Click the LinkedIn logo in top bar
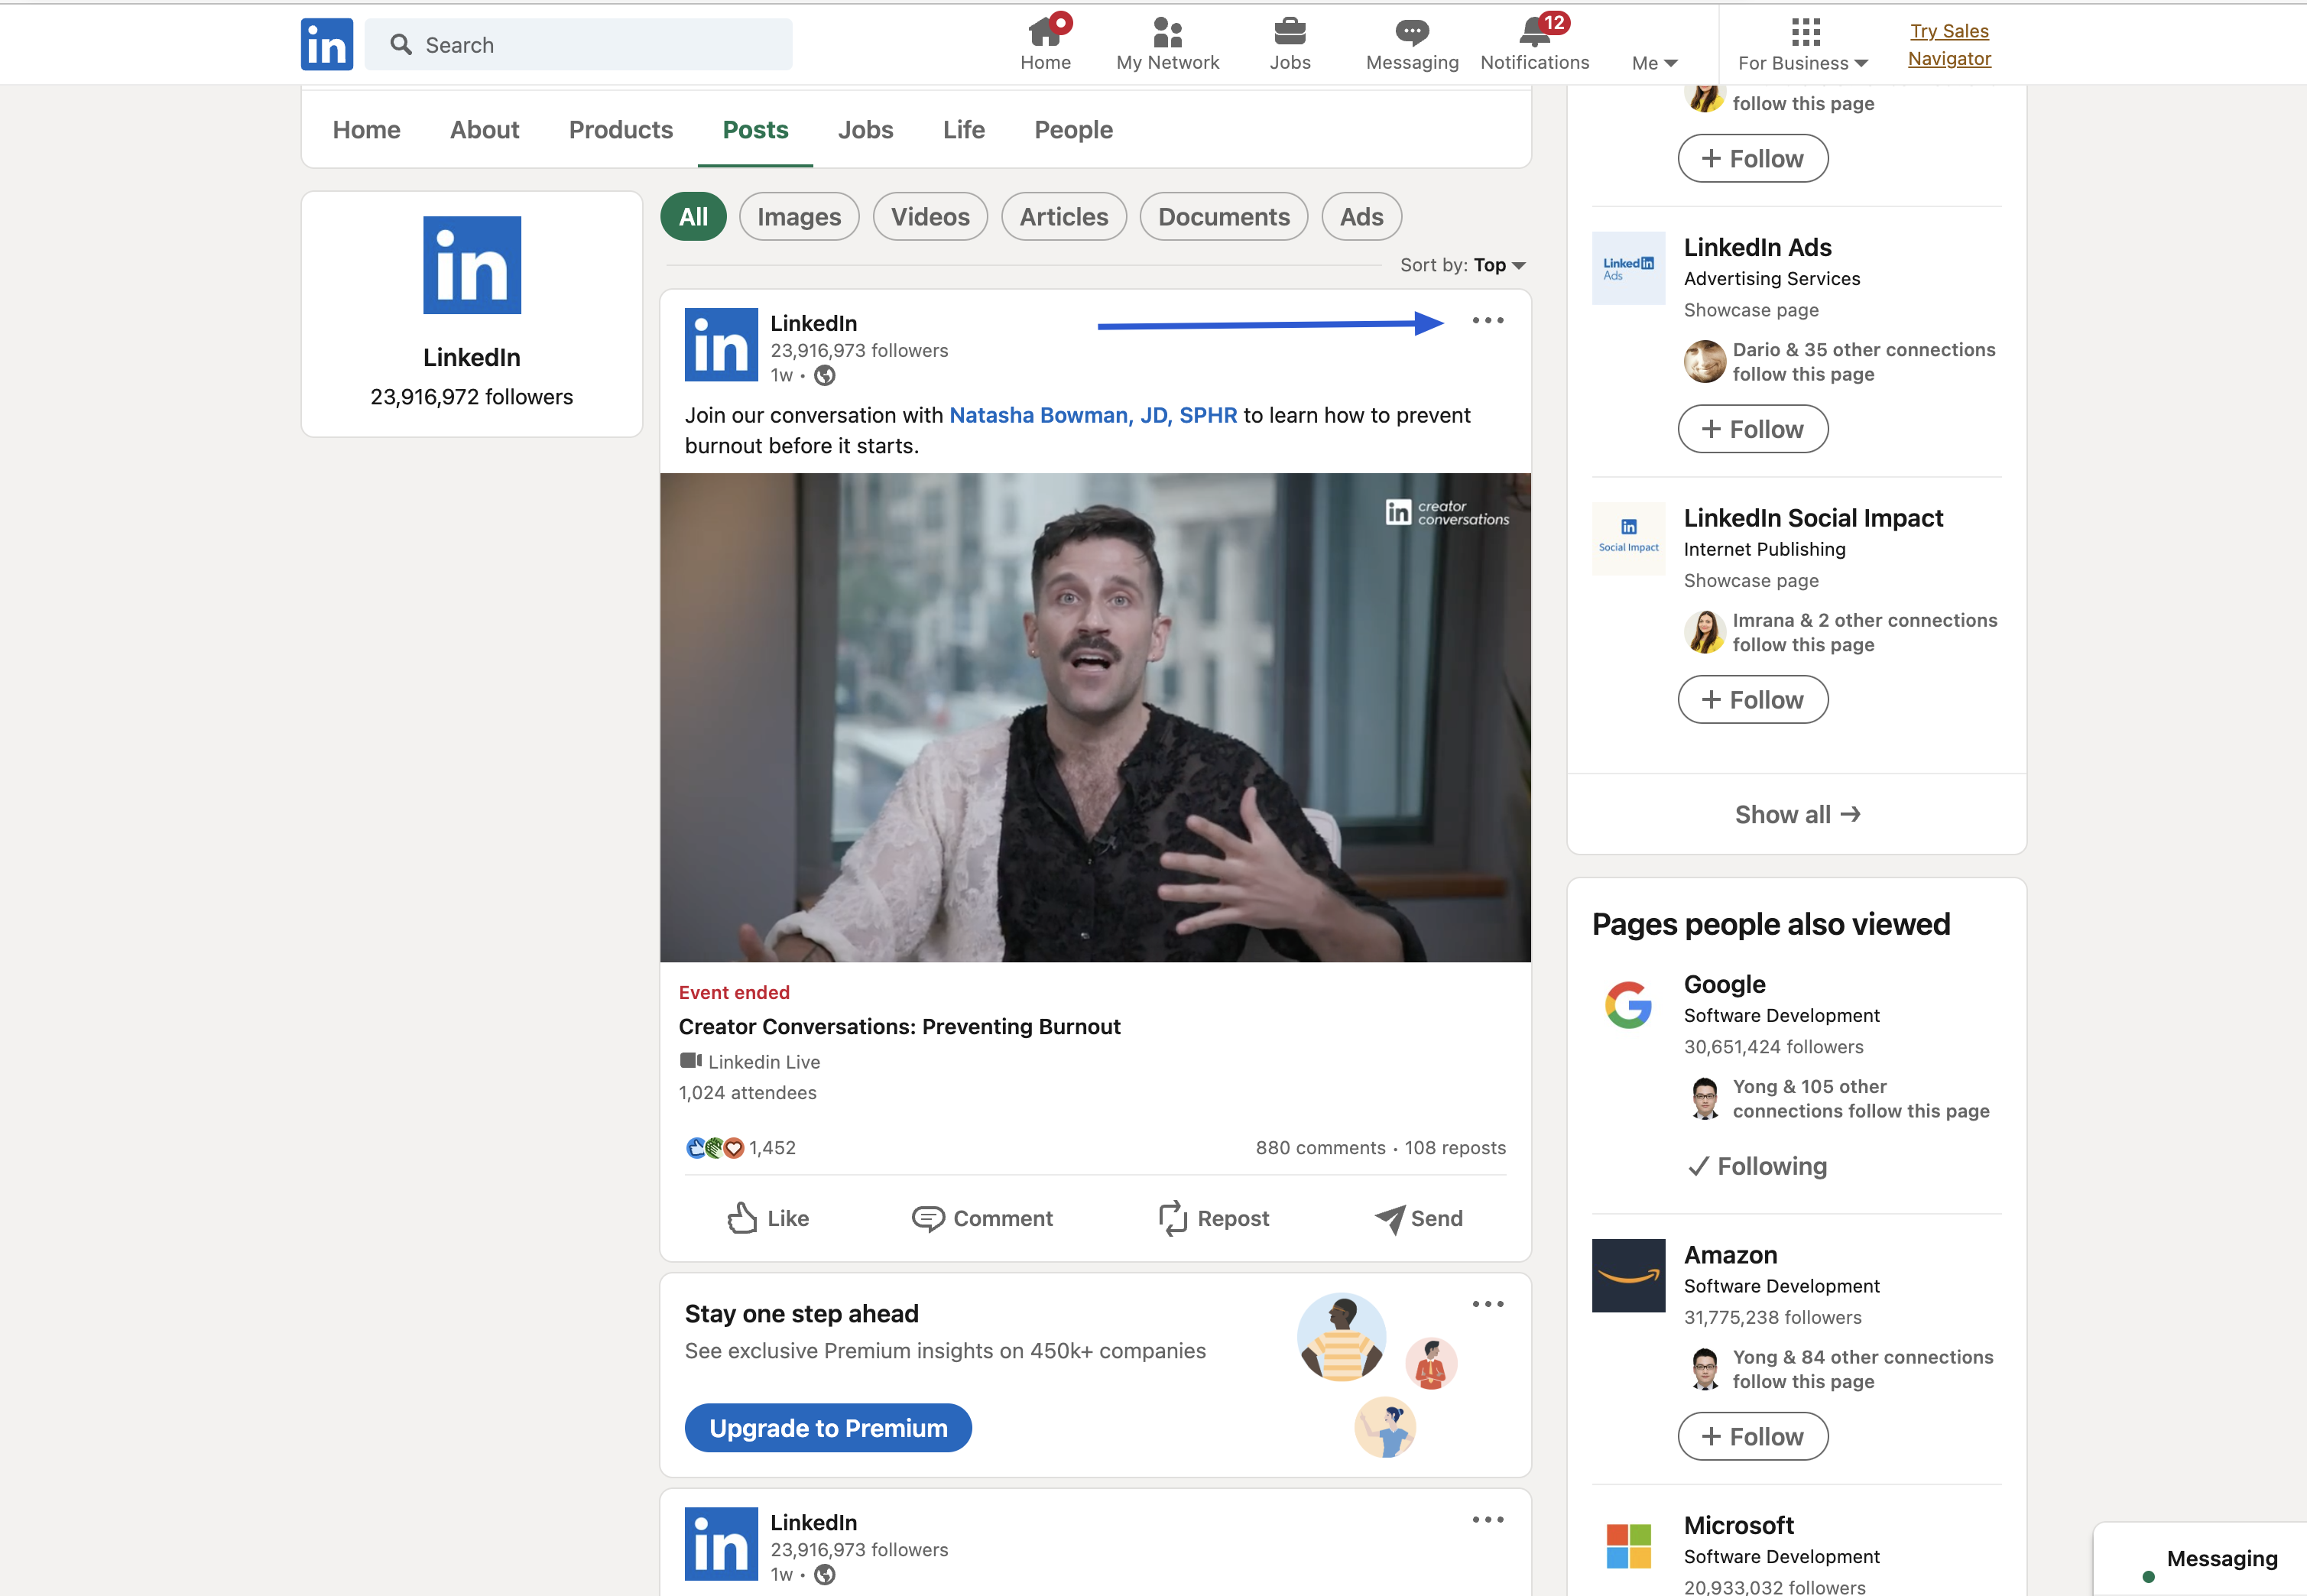 pyautogui.click(x=326, y=44)
